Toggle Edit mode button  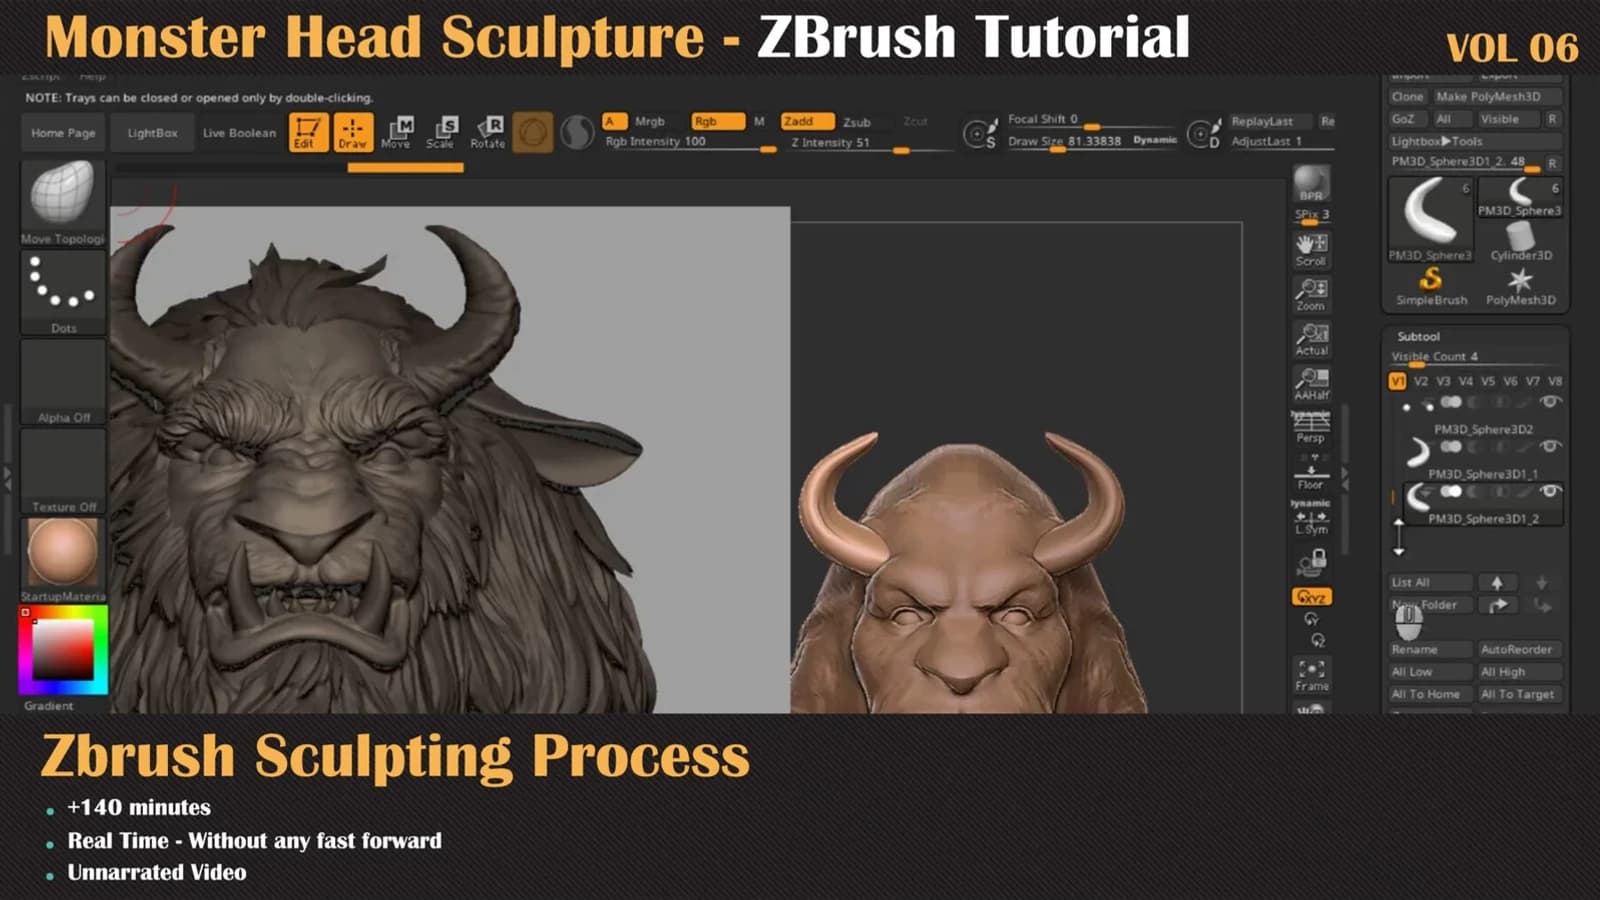307,132
